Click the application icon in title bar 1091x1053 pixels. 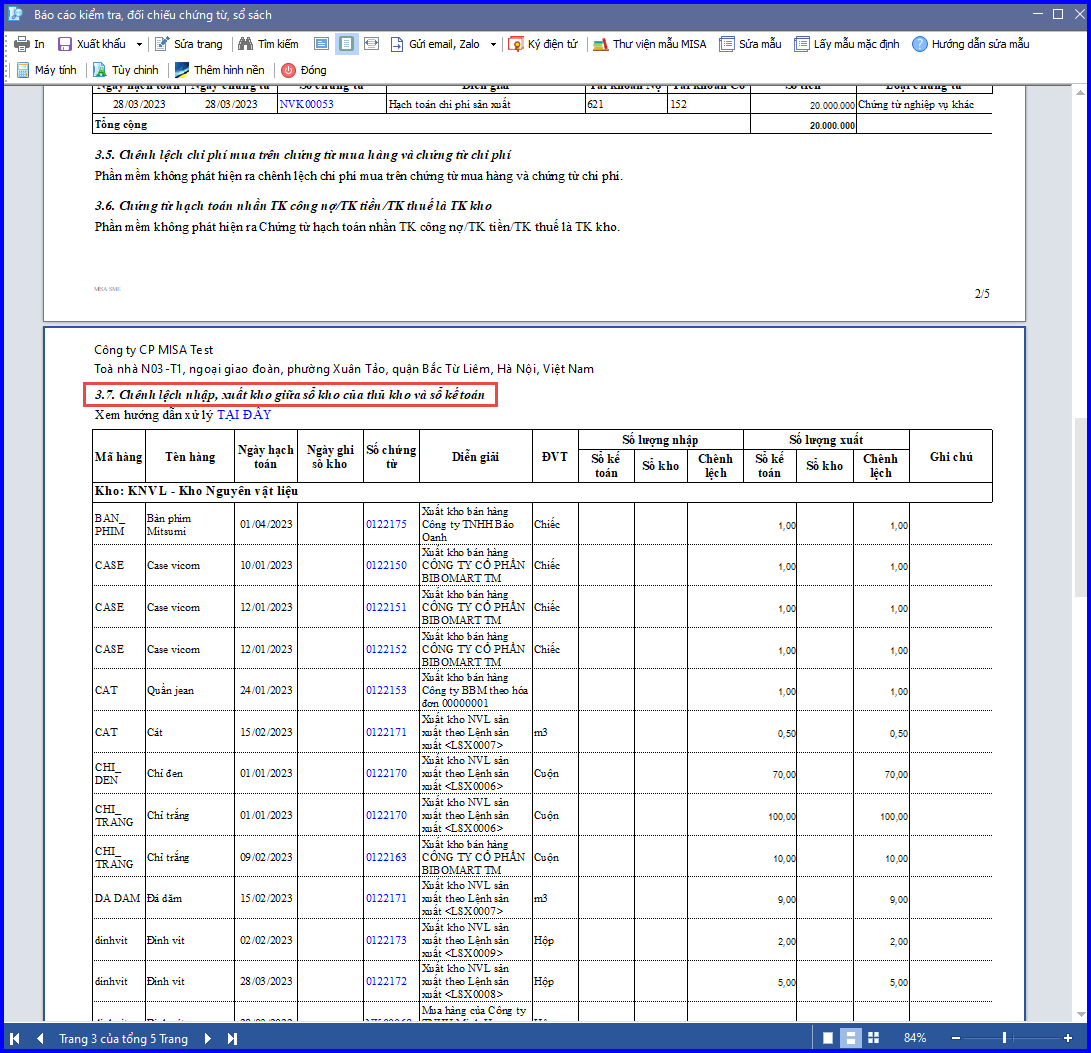click(15, 14)
